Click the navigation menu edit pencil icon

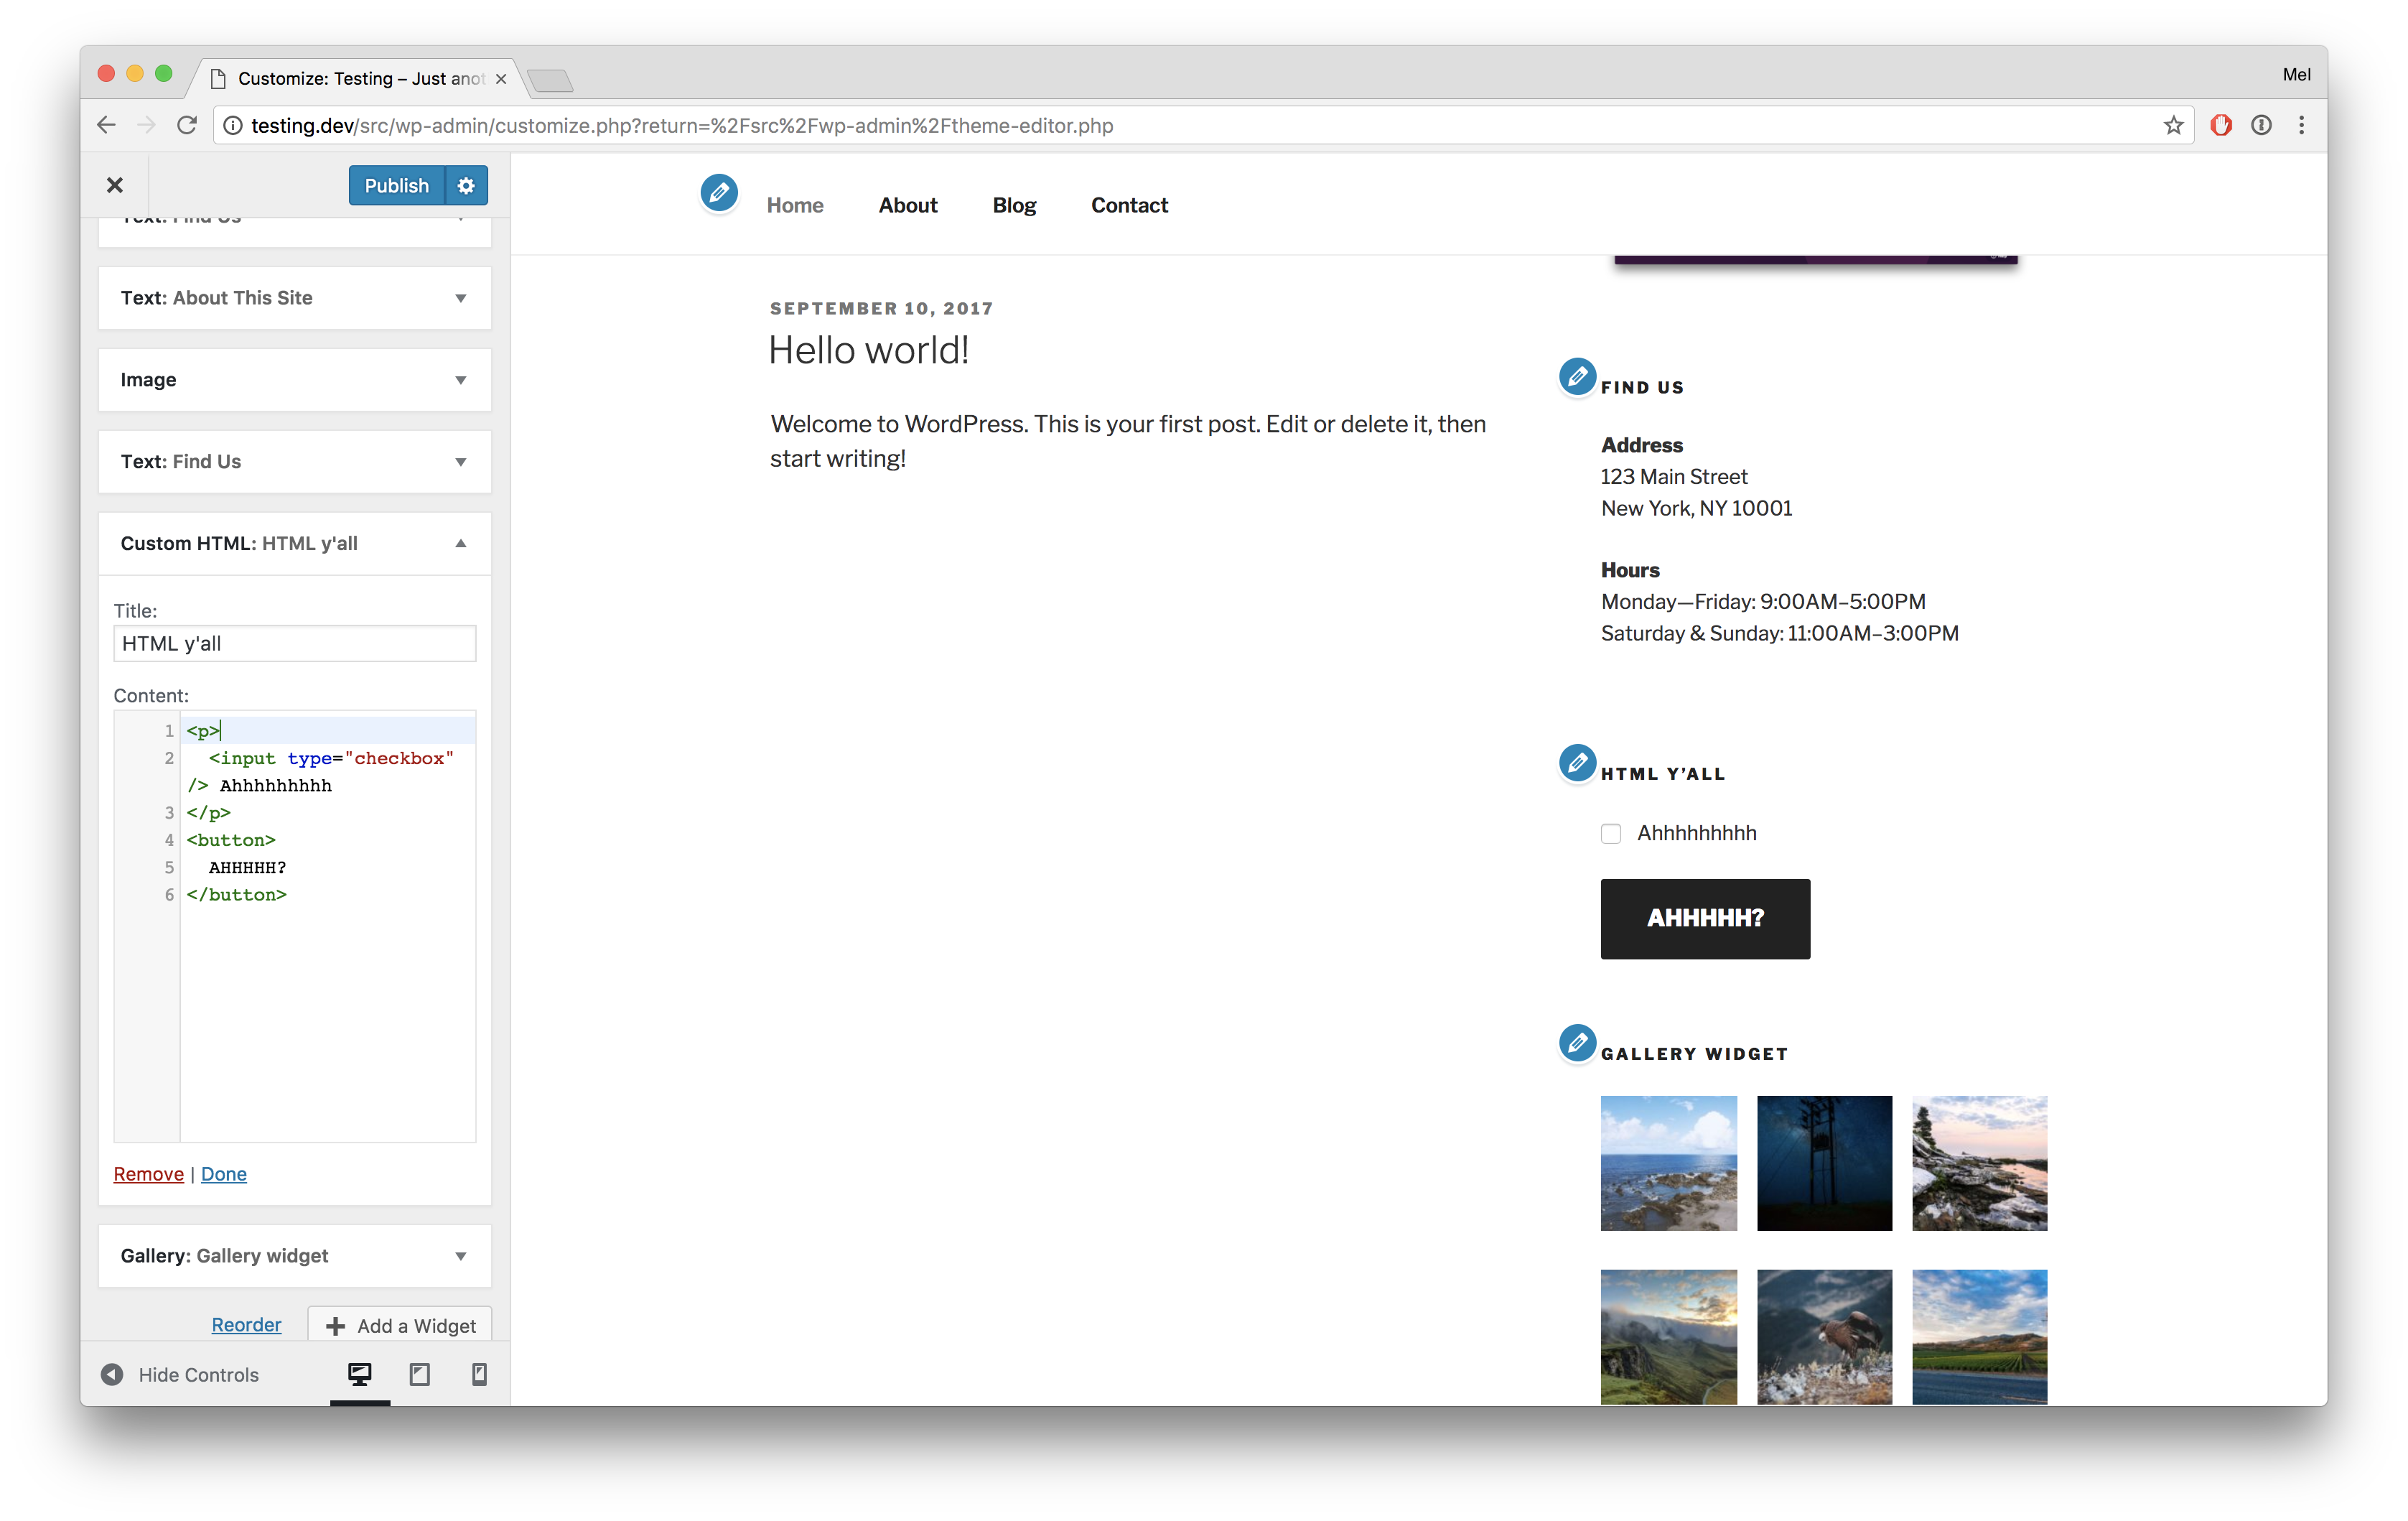718,192
